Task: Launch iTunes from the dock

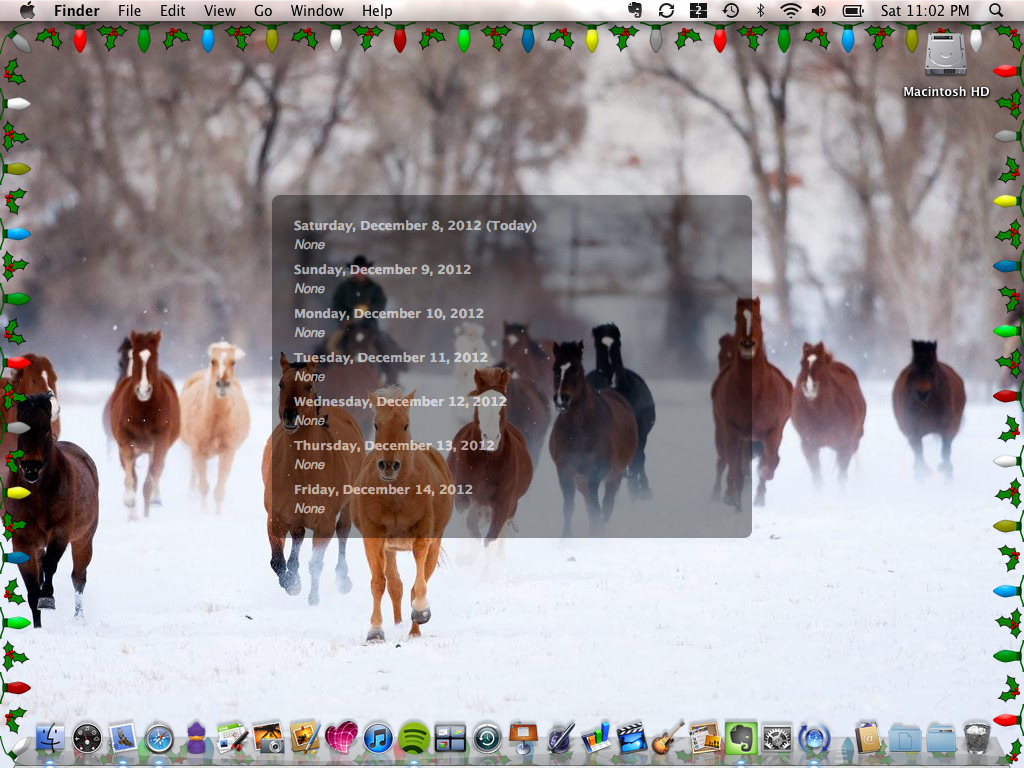Action: [377, 739]
